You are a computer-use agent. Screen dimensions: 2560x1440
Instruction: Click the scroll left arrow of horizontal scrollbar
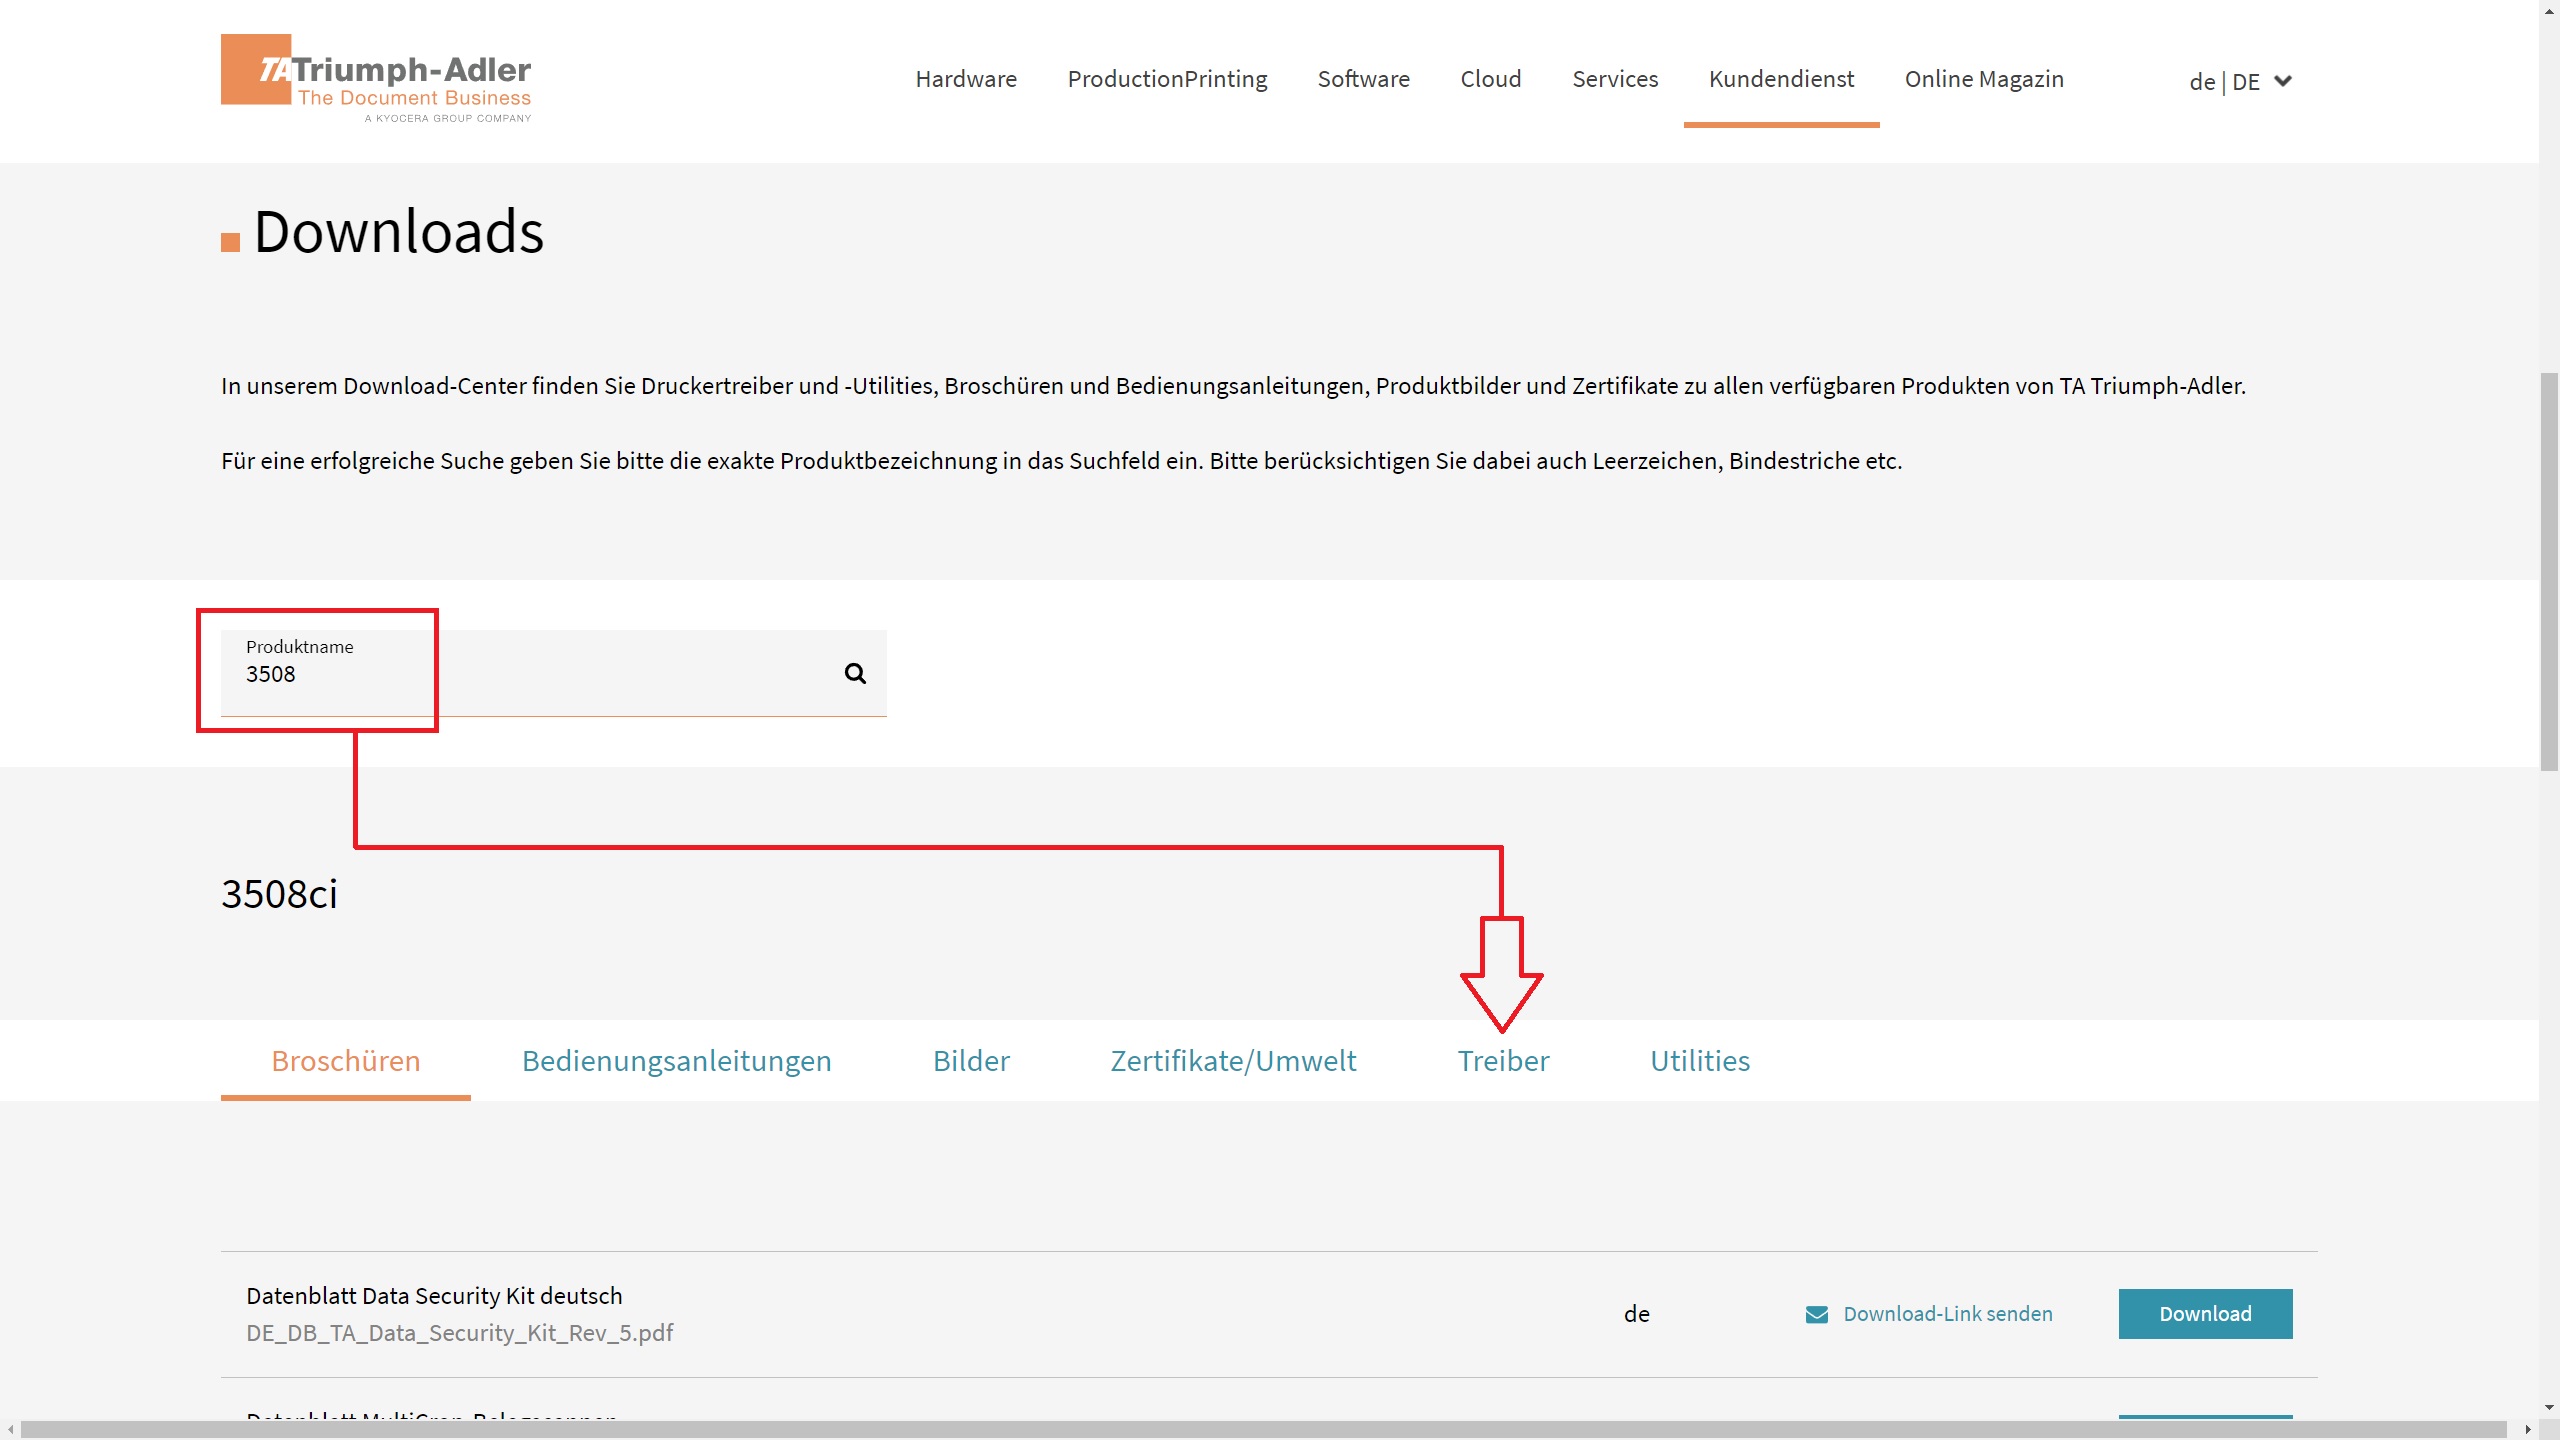pos(10,1430)
